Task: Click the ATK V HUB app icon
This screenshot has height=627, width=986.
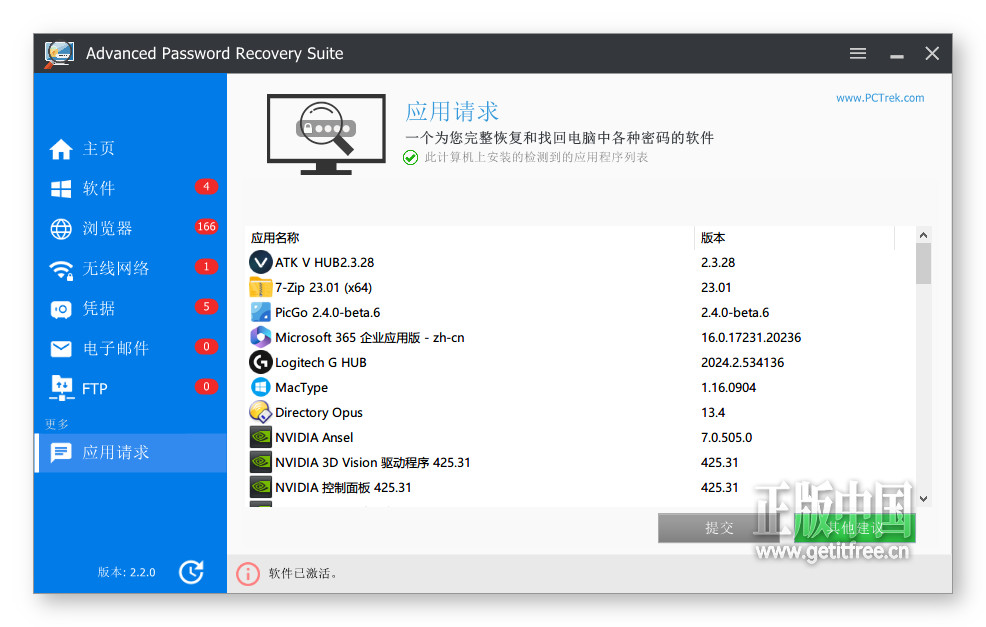Action: pos(260,262)
